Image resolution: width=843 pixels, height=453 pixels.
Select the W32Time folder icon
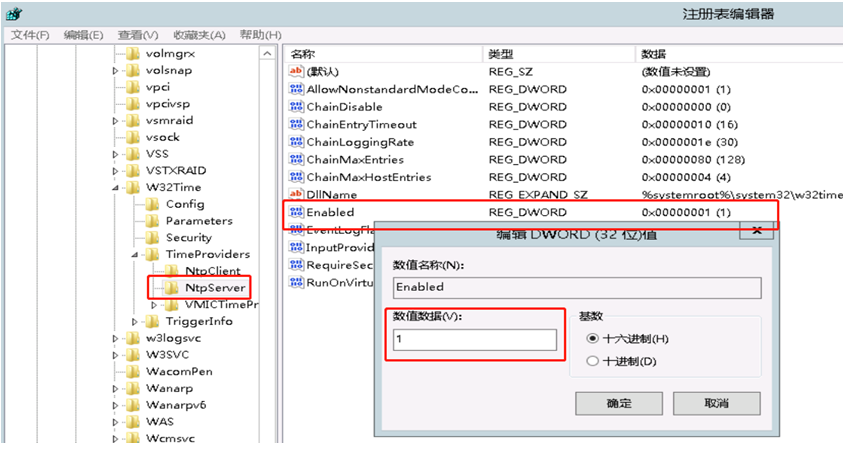(x=133, y=187)
